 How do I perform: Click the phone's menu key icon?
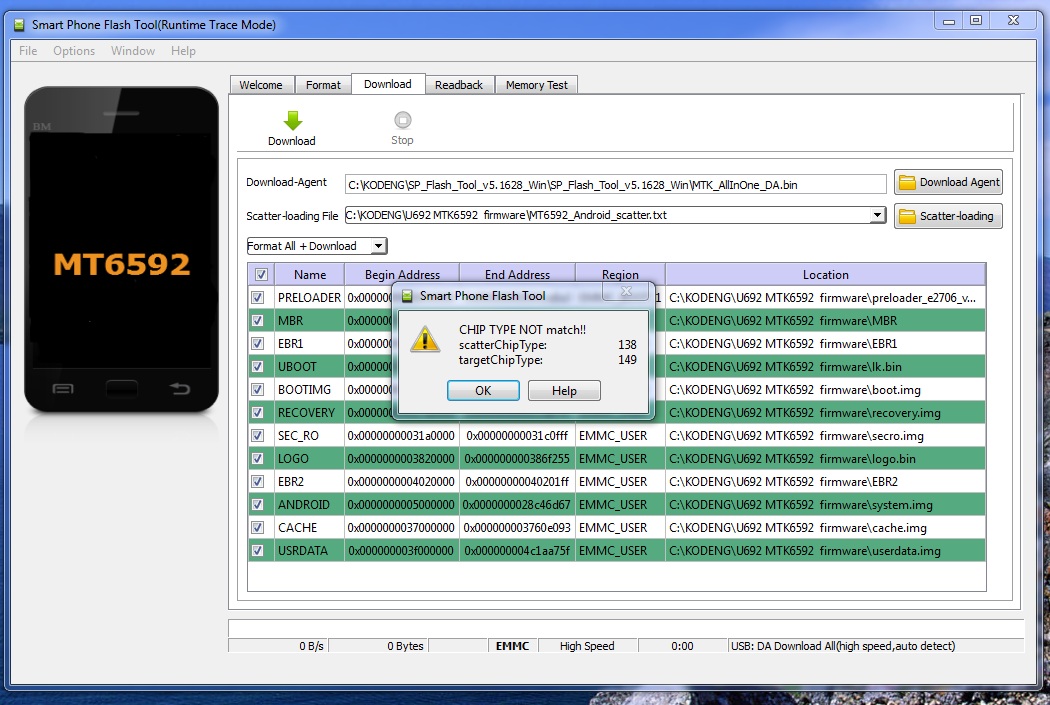point(62,388)
